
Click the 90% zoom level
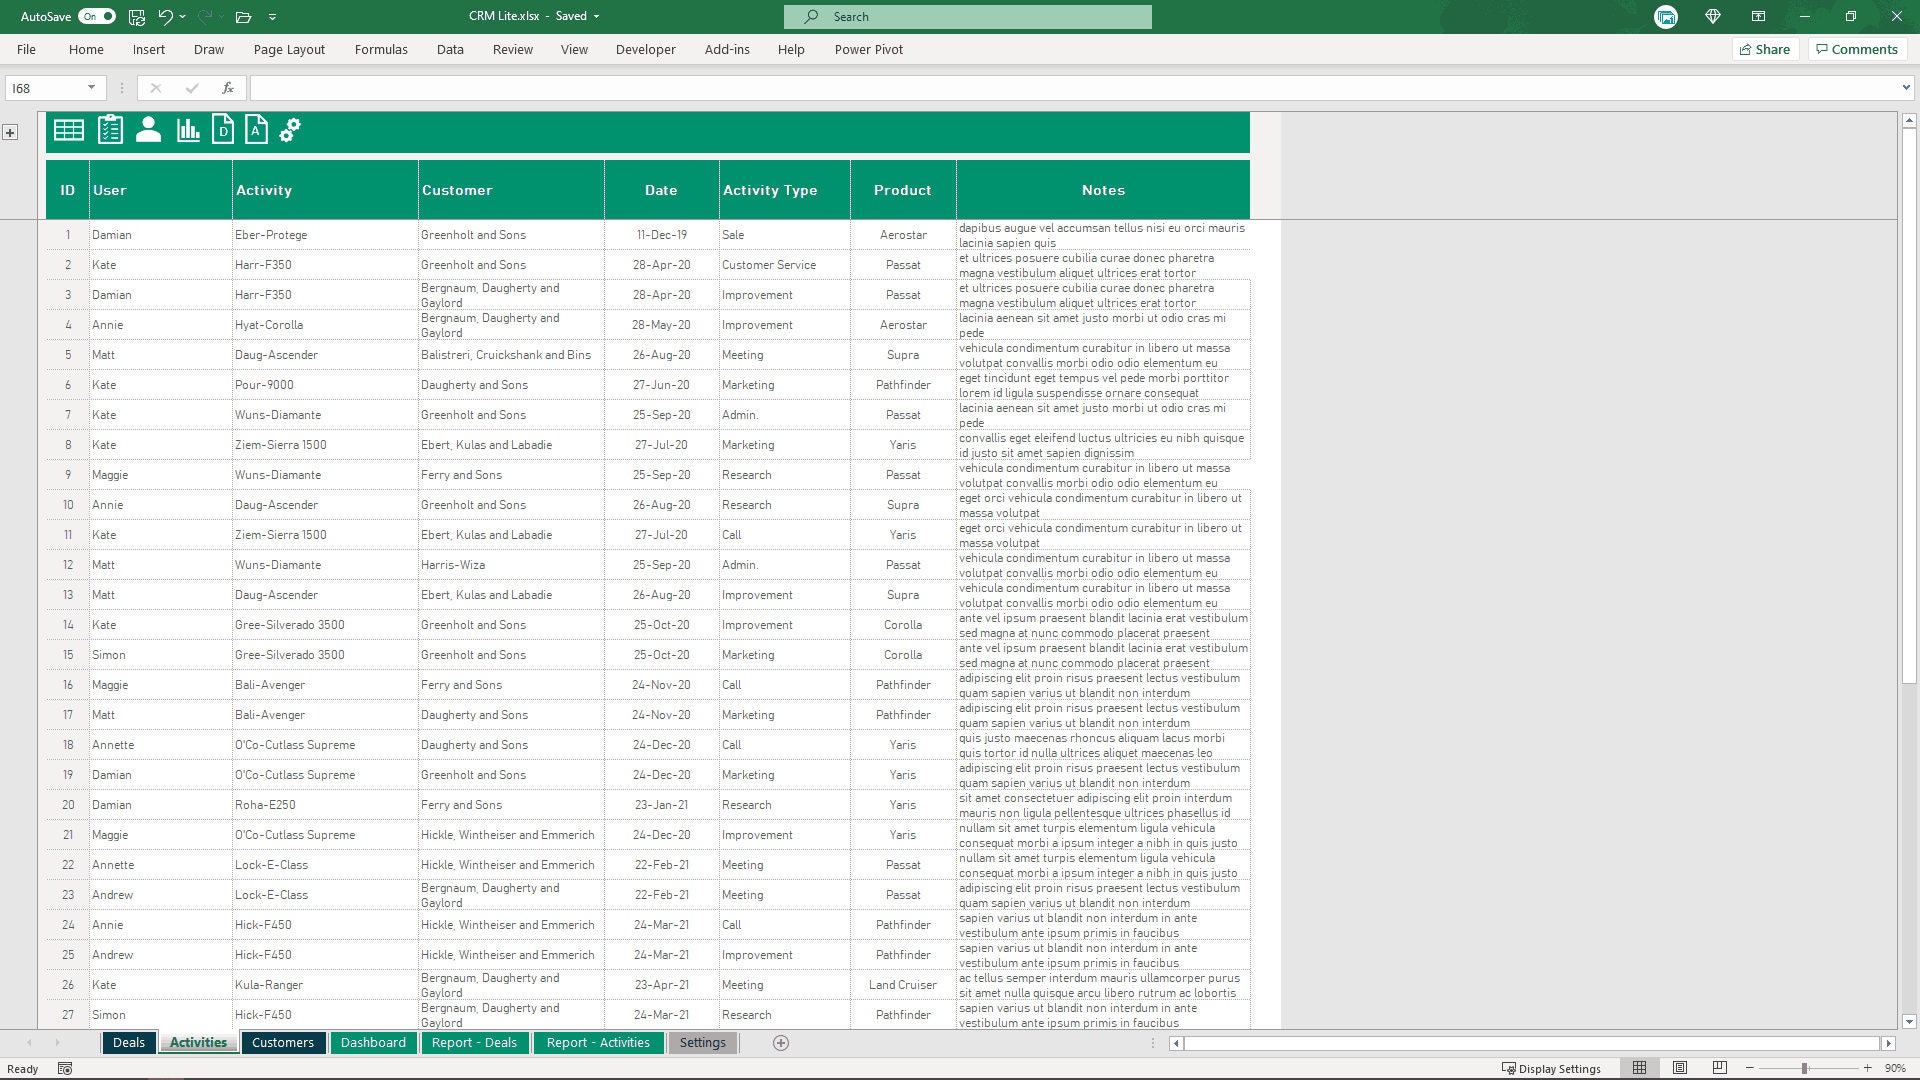click(1895, 1069)
